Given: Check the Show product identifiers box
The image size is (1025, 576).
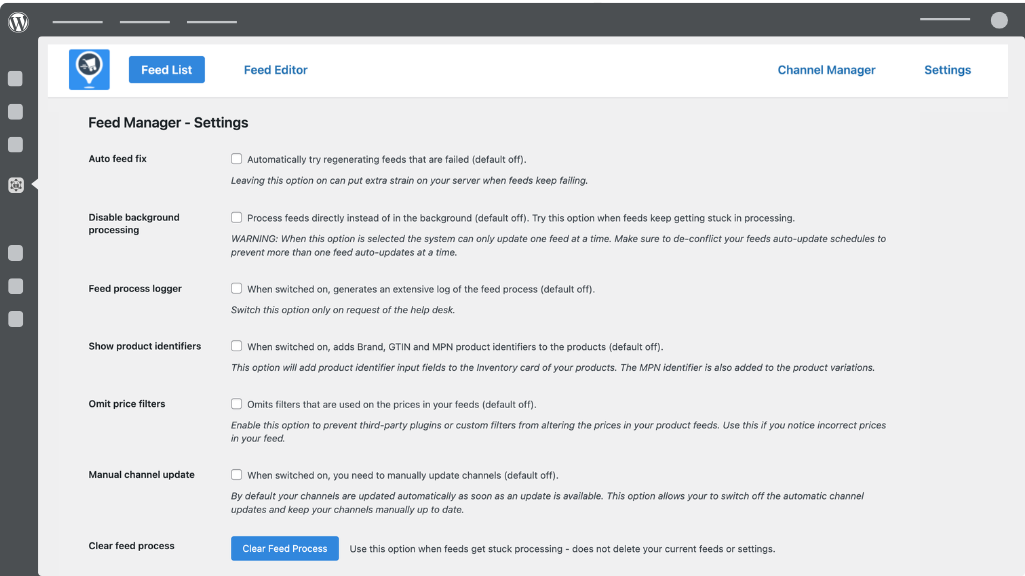Looking at the screenshot, I should pyautogui.click(x=237, y=346).
